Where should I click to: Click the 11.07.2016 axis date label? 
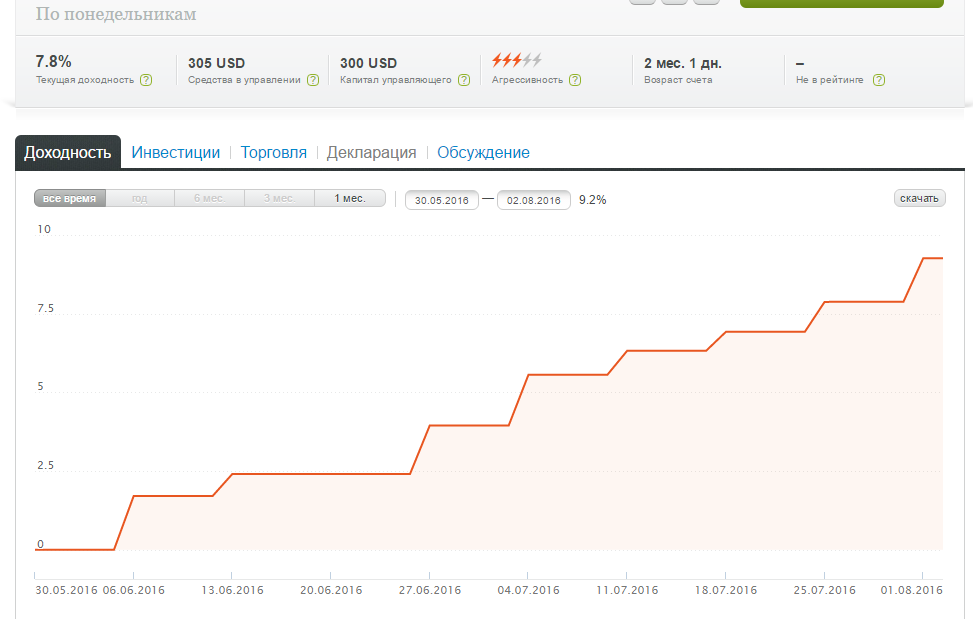[627, 590]
